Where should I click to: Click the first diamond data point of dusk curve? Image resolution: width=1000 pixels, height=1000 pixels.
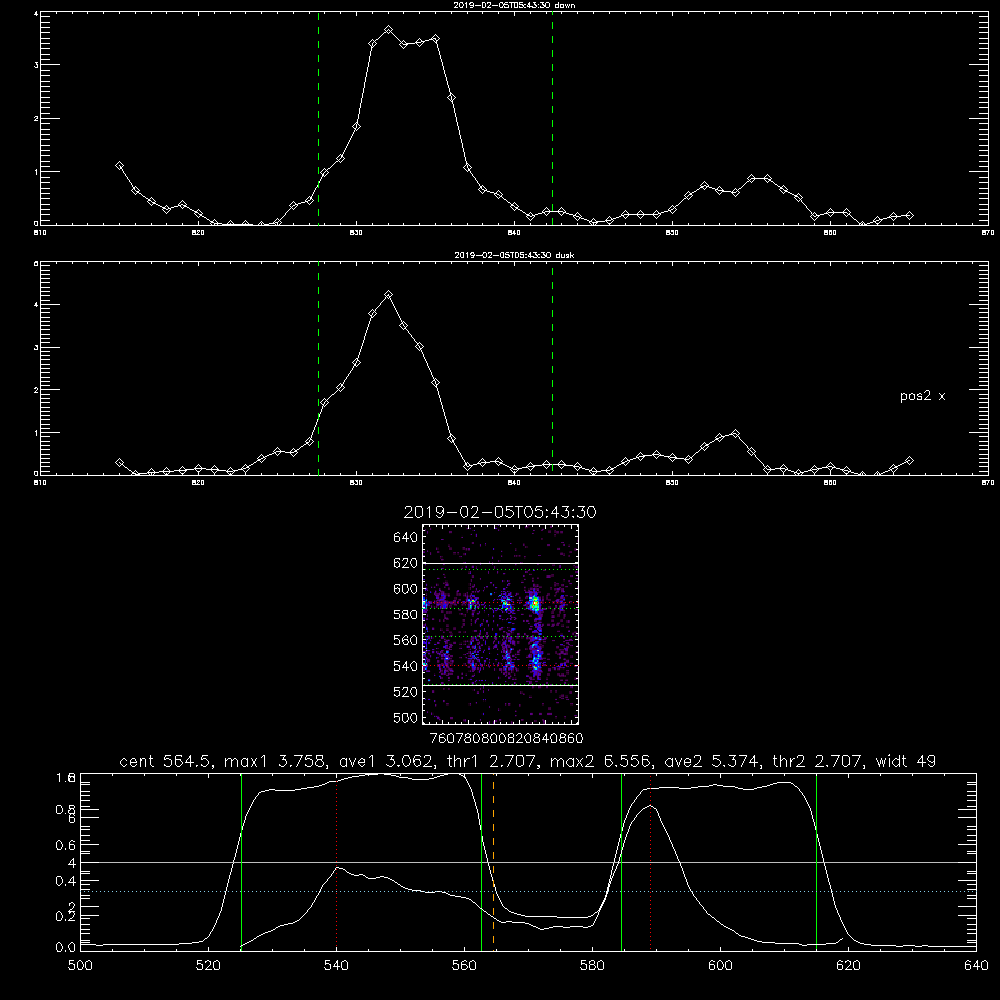click(119, 462)
